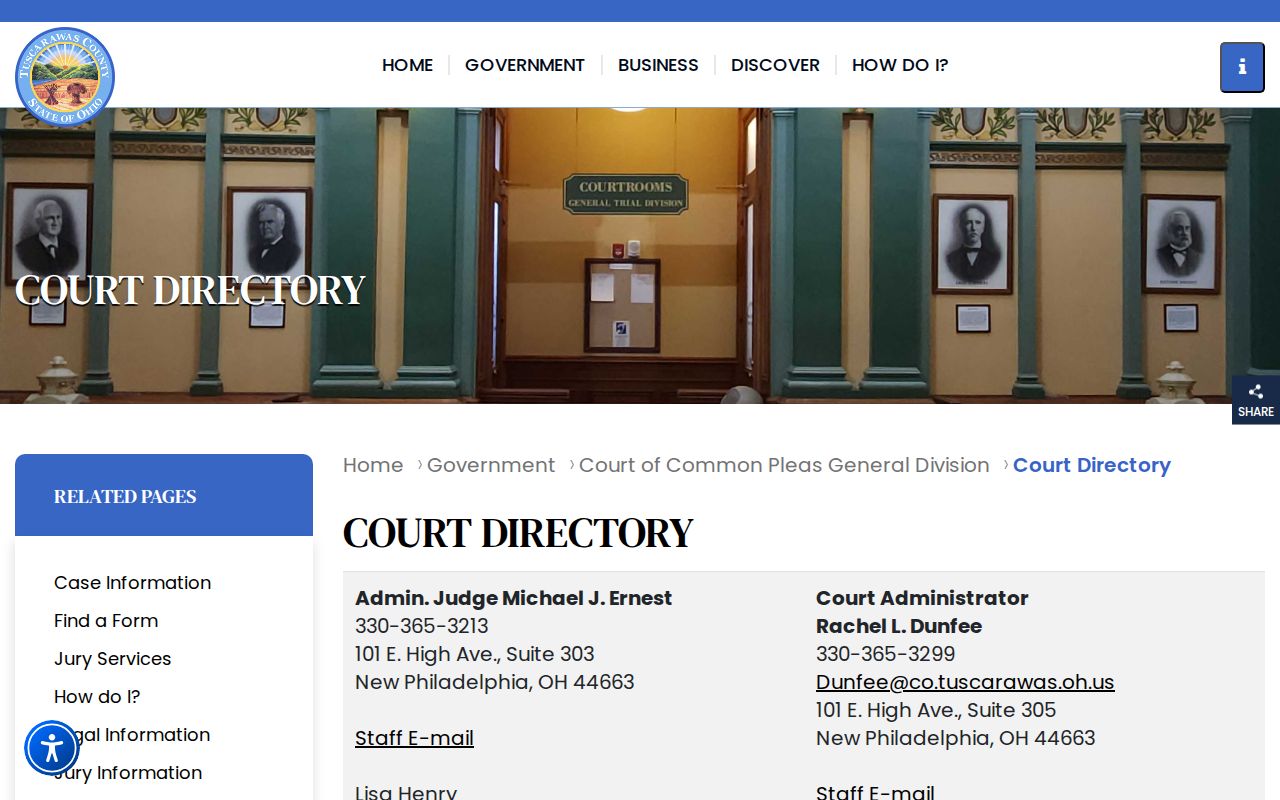Viewport: 1280px width, 800px height.
Task: Open Case Information related page
Action: 132,583
